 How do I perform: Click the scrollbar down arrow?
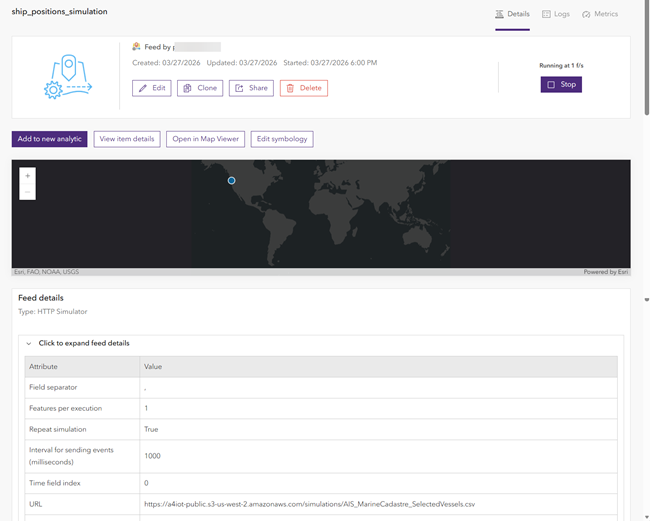point(646,518)
